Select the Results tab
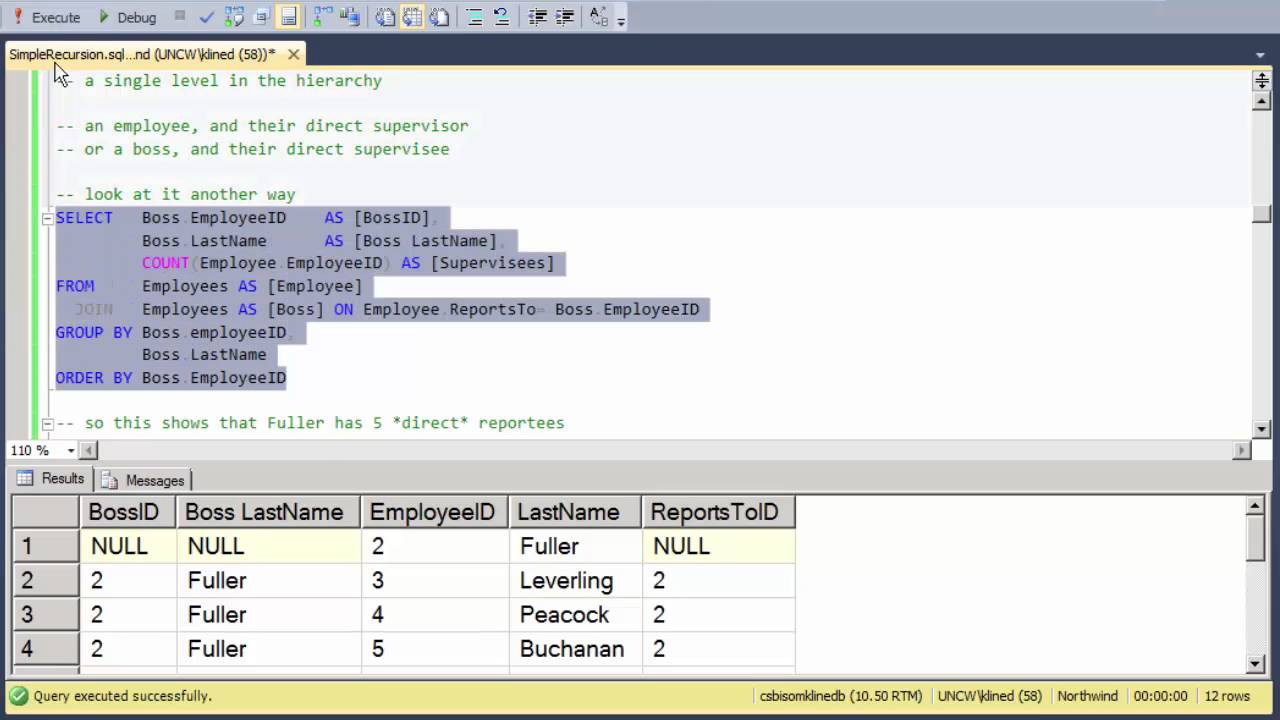The height and width of the screenshot is (720, 1280). [51, 479]
